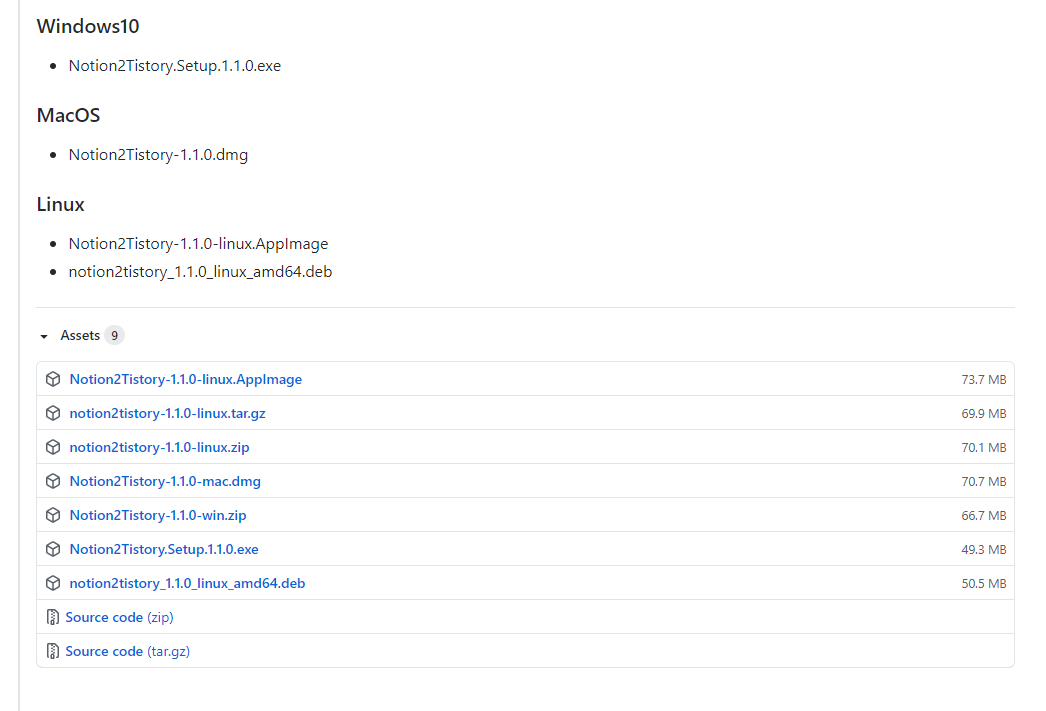Click the 66.7 MB file size
Viewport: 1046px width, 711px height.
pyautogui.click(x=983, y=516)
